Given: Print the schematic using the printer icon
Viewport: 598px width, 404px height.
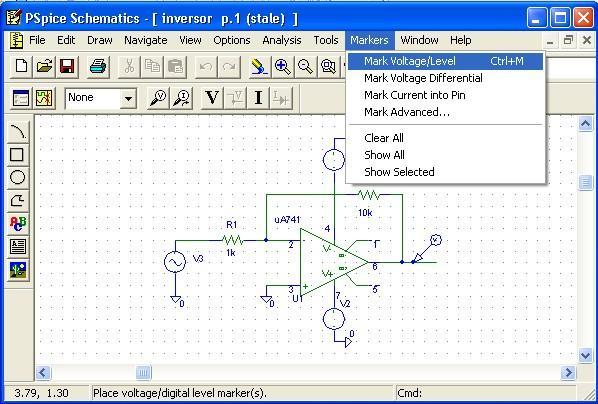Looking at the screenshot, I should 98,66.
